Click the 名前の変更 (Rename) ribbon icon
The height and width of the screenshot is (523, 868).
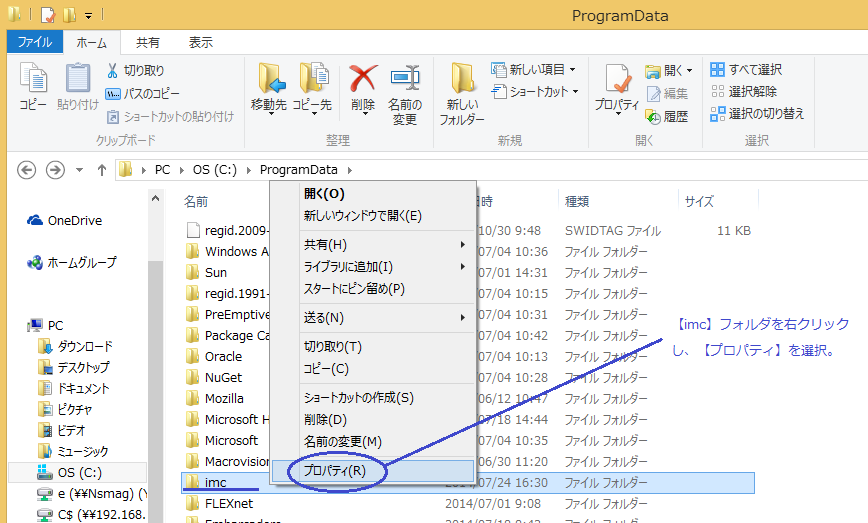pyautogui.click(x=404, y=78)
